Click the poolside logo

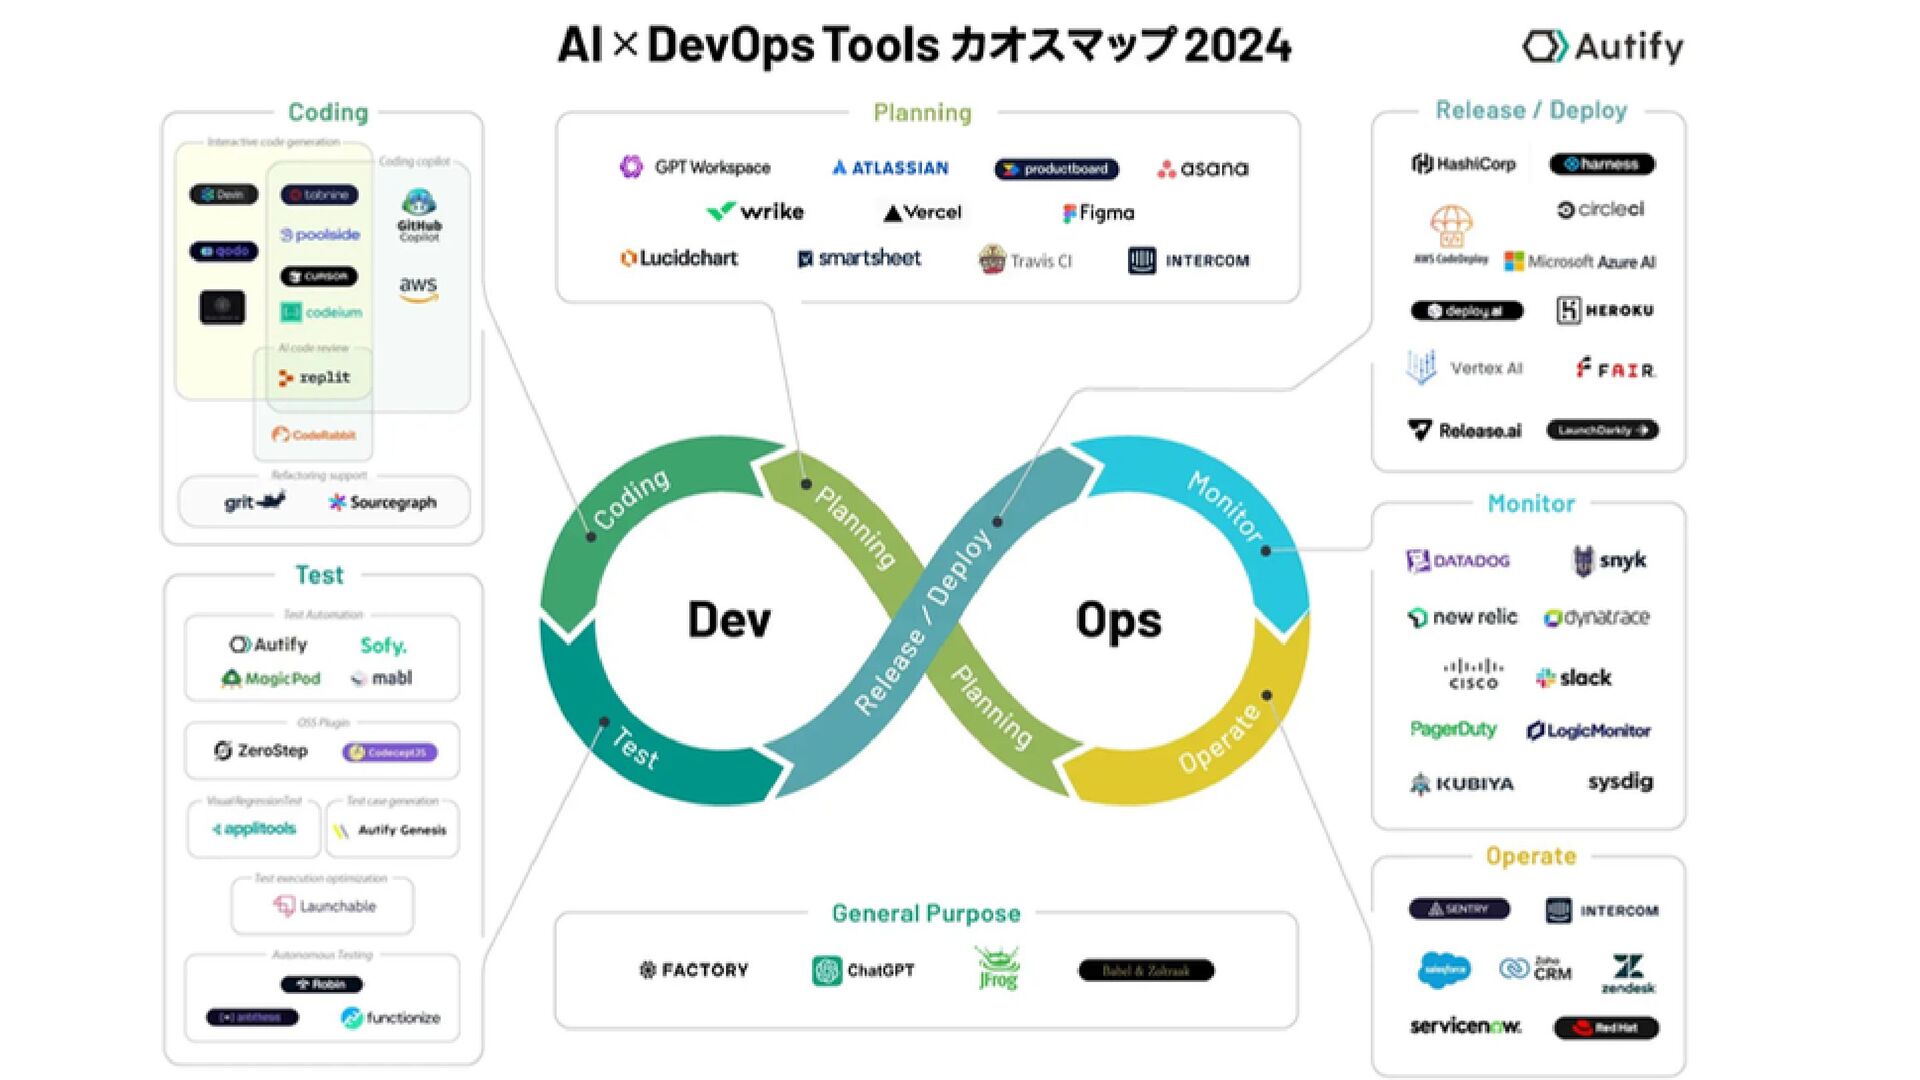tap(320, 234)
